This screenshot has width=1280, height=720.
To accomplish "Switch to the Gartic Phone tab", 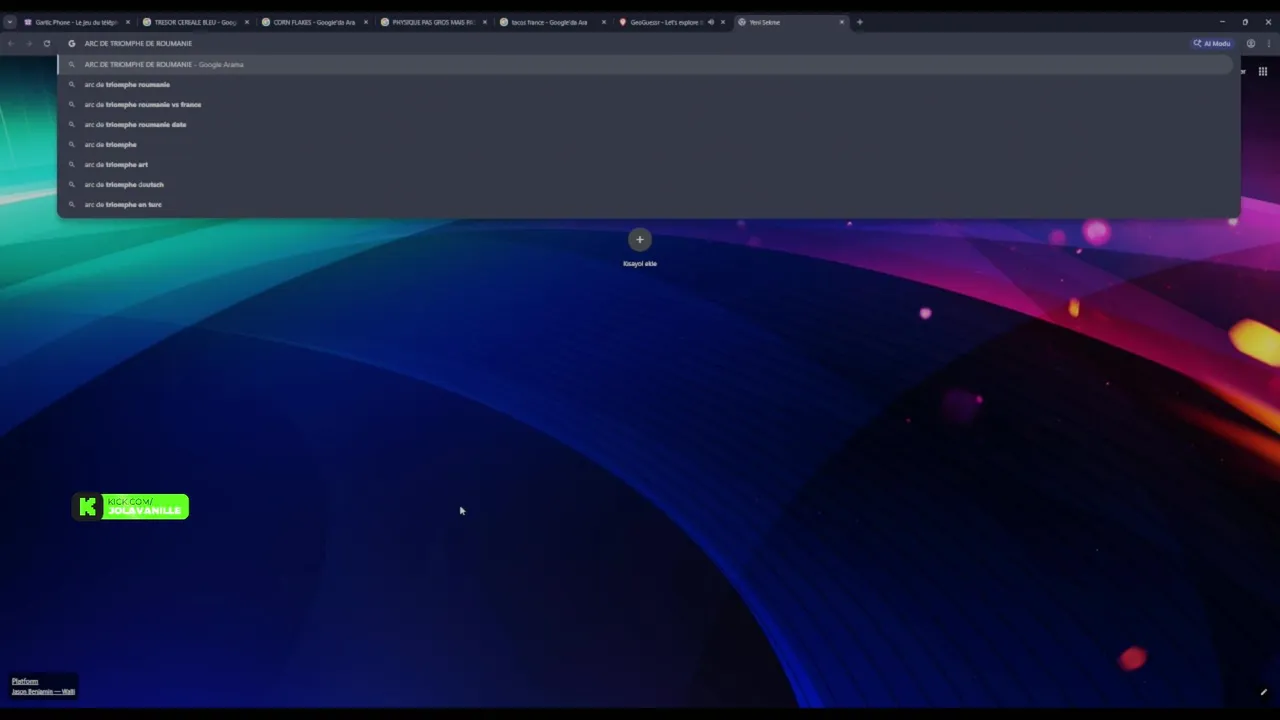I will [78, 22].
